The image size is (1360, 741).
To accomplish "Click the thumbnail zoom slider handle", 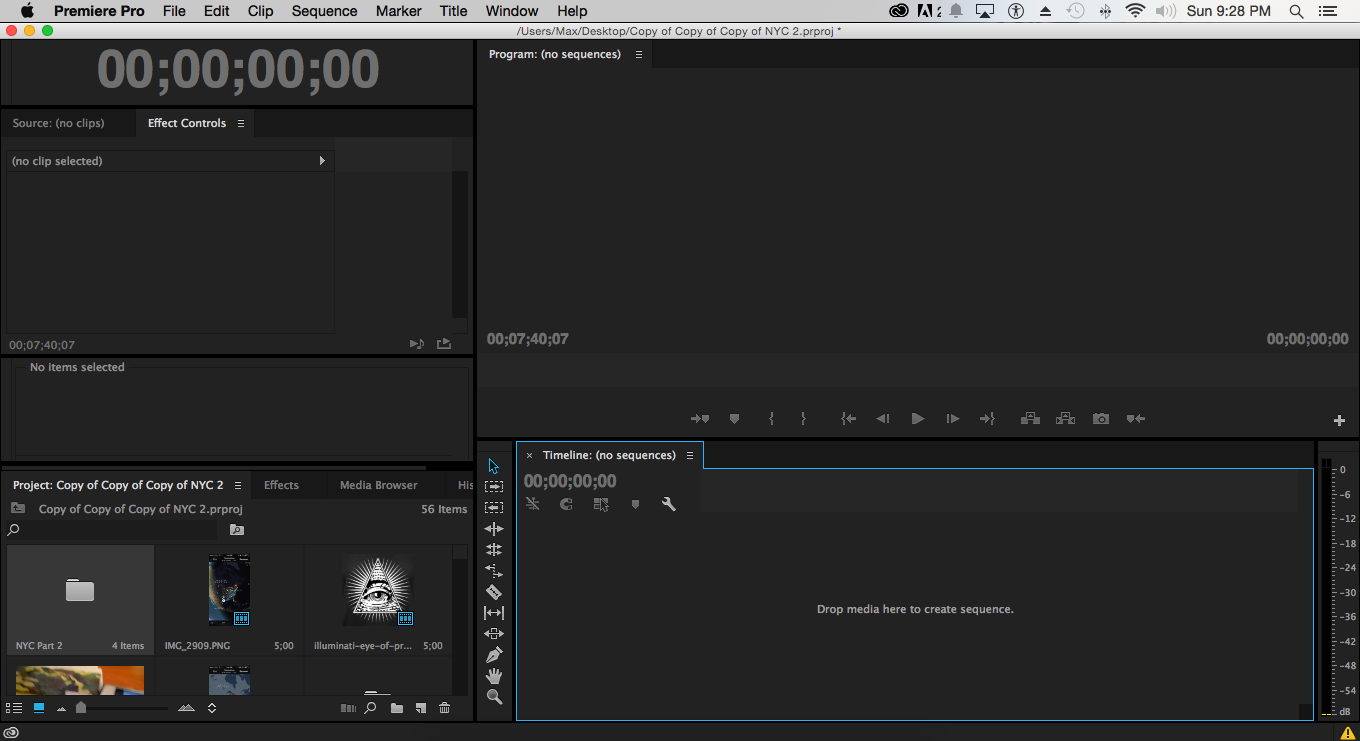I will [81, 708].
